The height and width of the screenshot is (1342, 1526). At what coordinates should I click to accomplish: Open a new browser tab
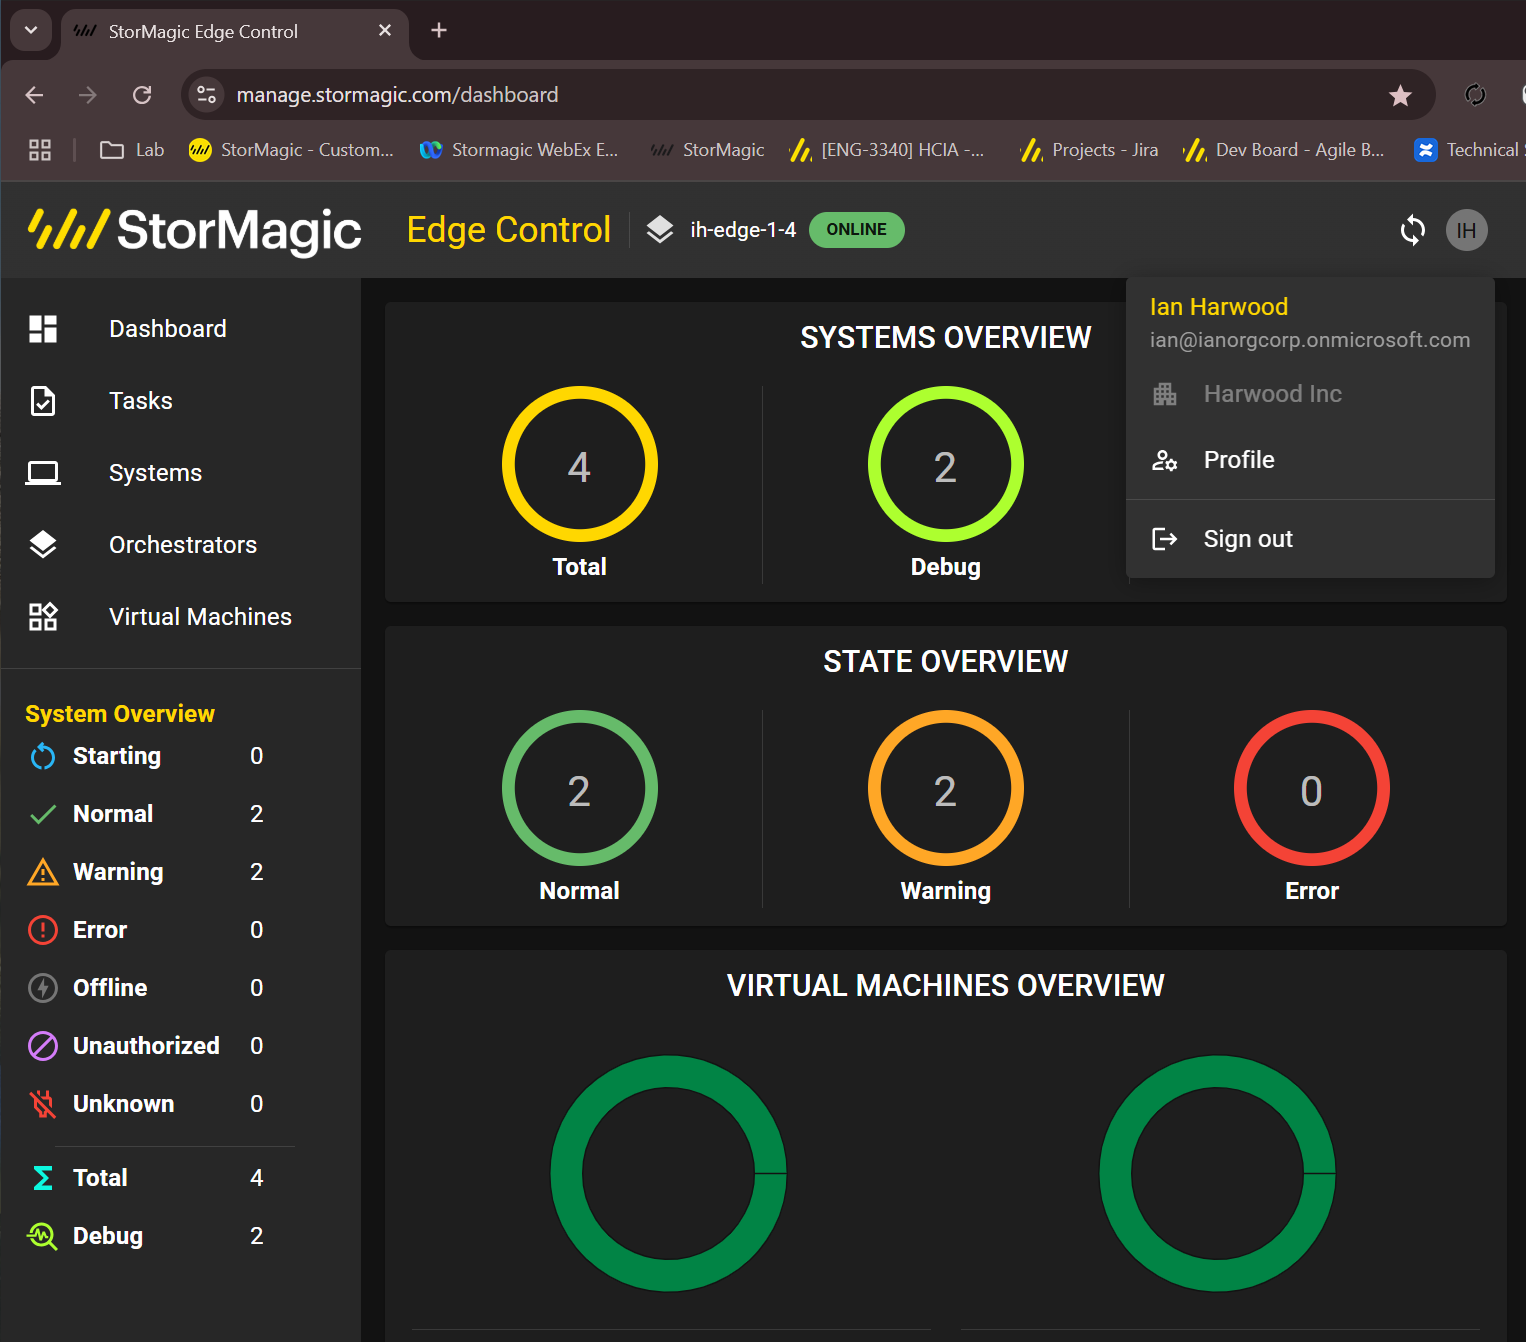click(x=439, y=31)
